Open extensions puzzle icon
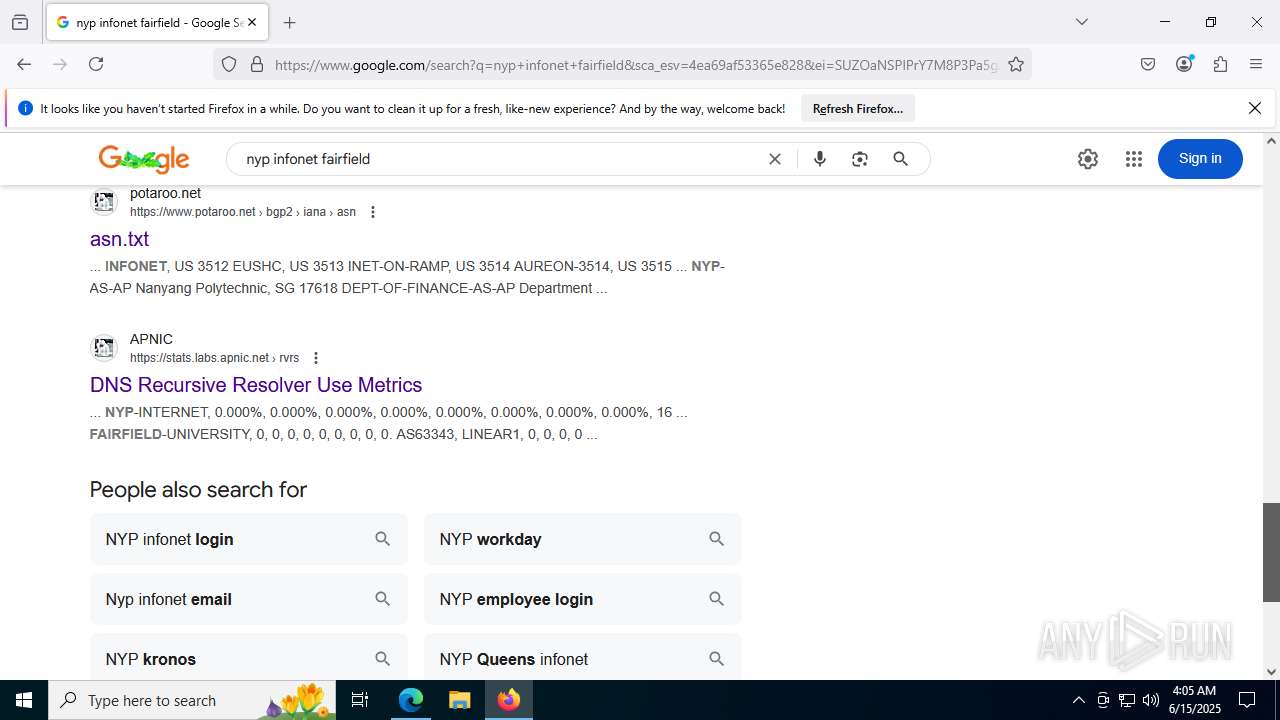Image resolution: width=1280 pixels, height=720 pixels. click(x=1220, y=64)
